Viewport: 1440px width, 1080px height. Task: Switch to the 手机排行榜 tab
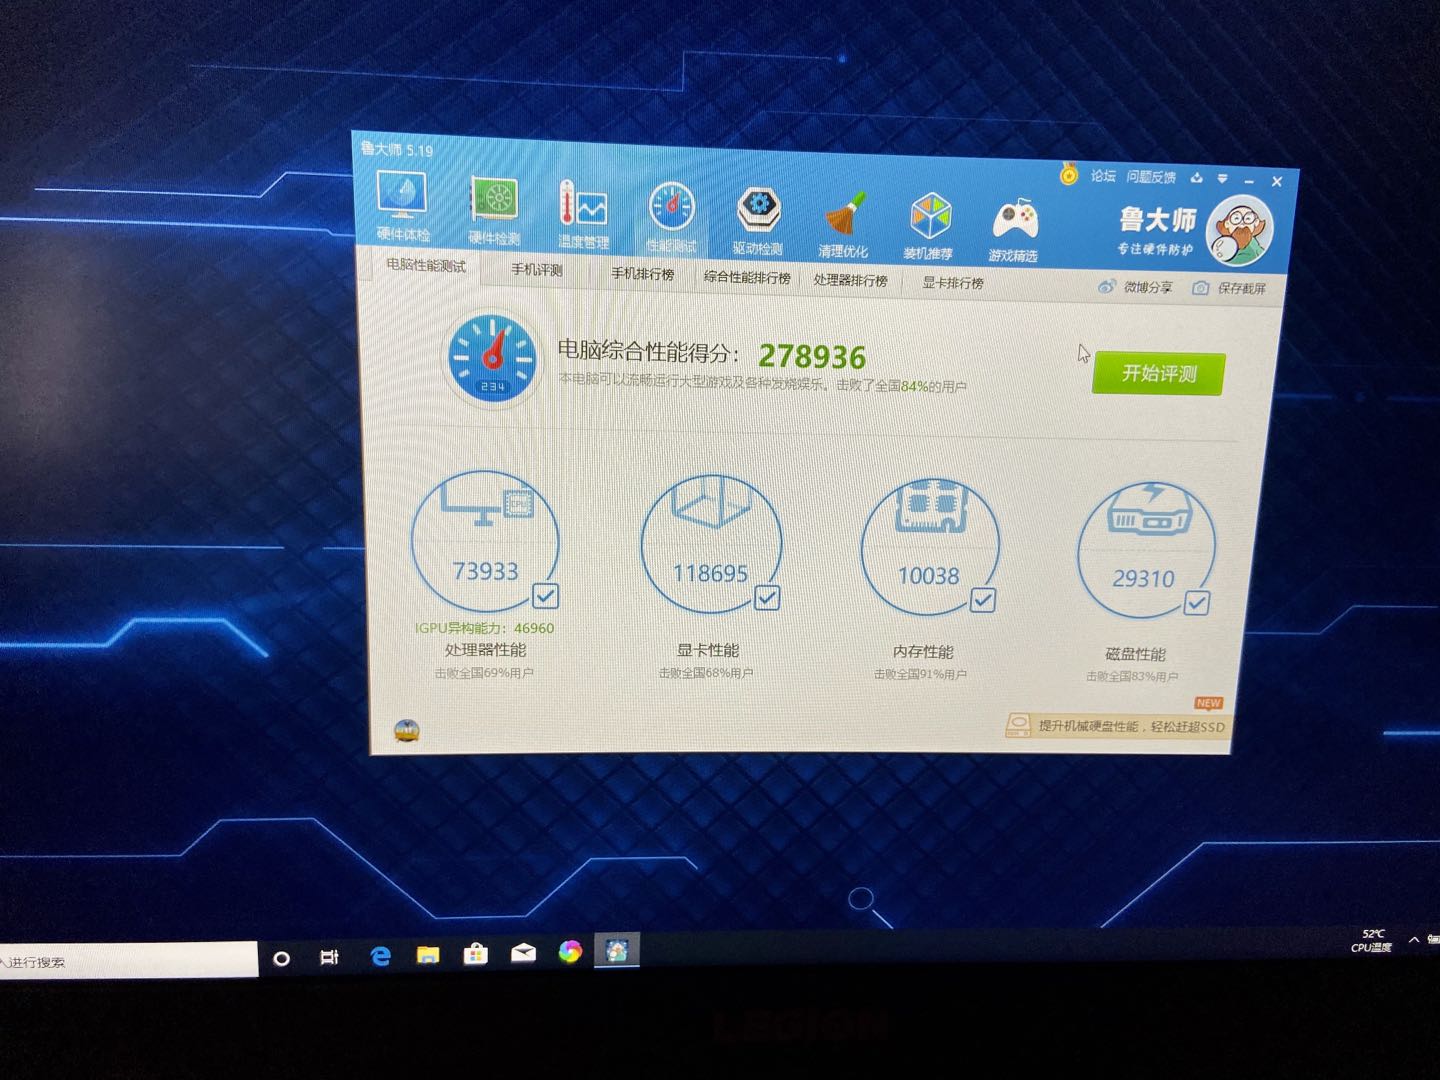643,274
